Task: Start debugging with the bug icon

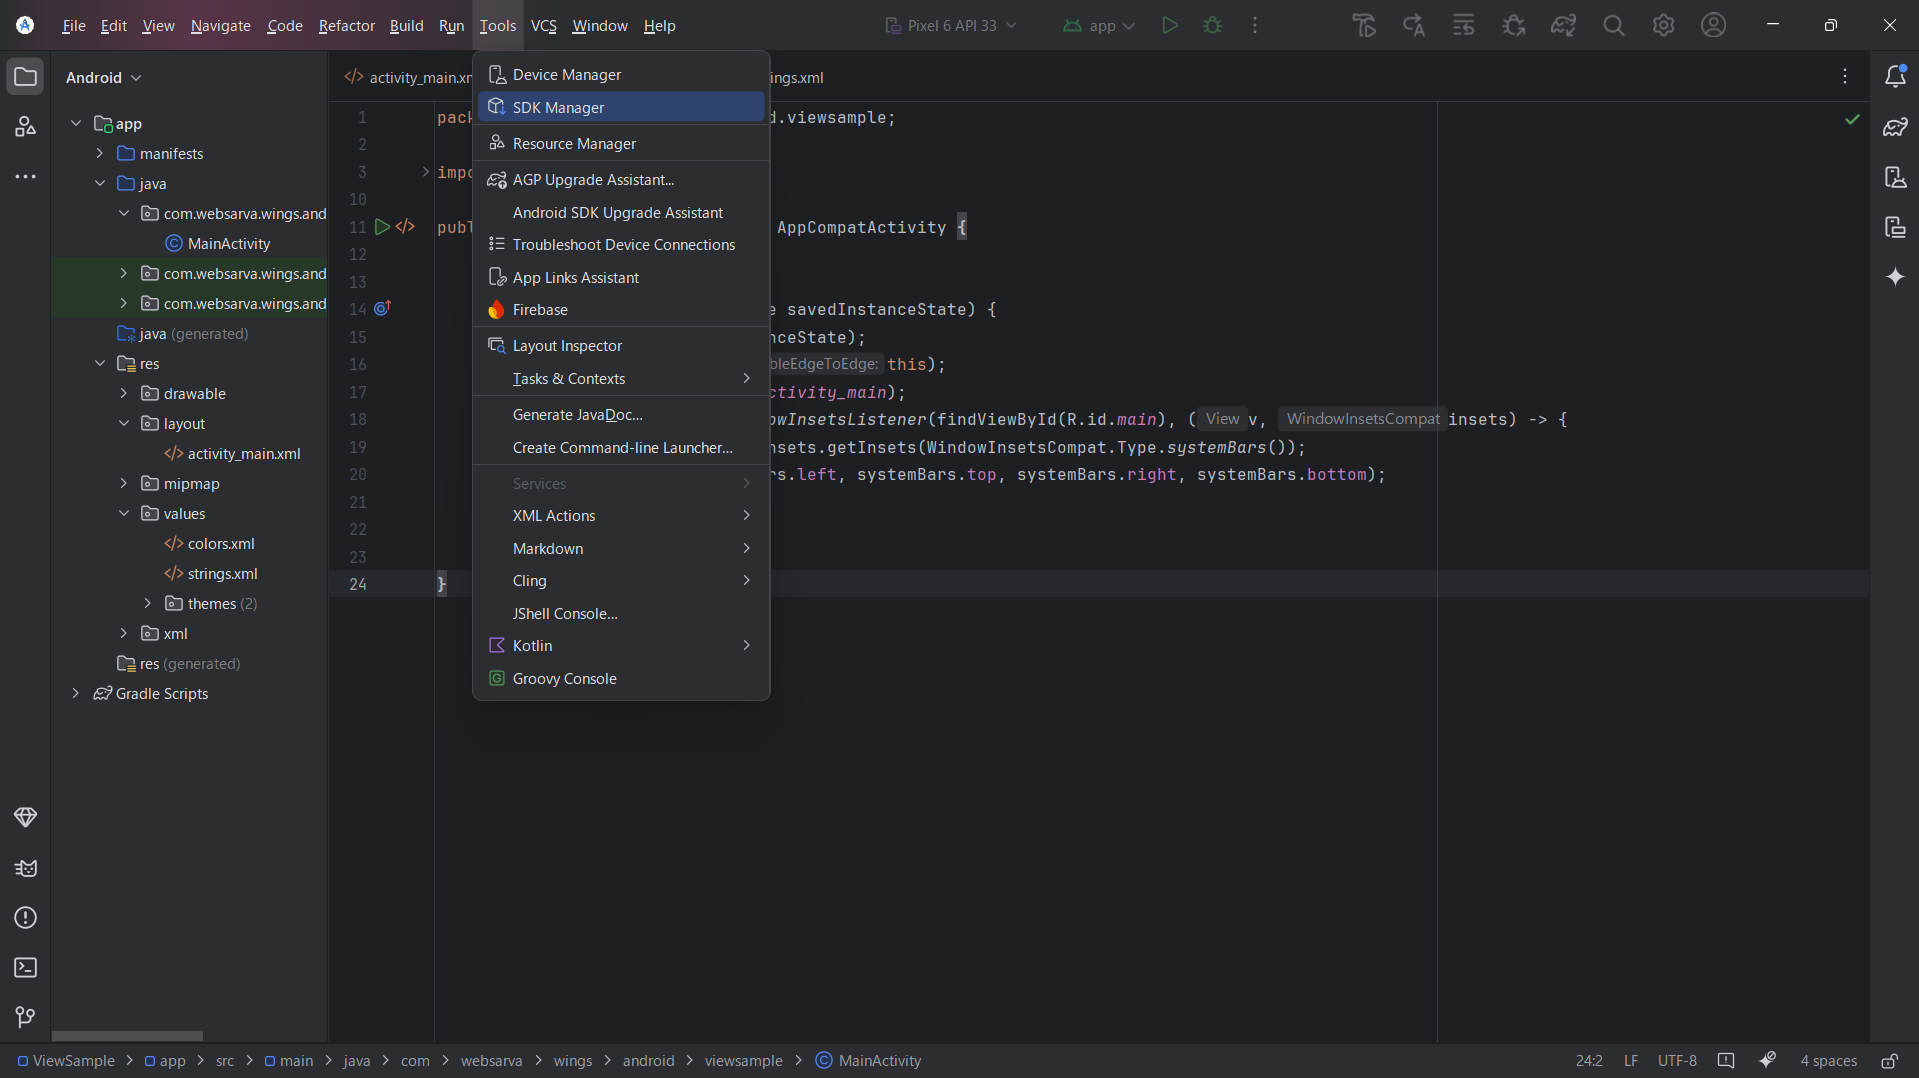Action: 1212,25
